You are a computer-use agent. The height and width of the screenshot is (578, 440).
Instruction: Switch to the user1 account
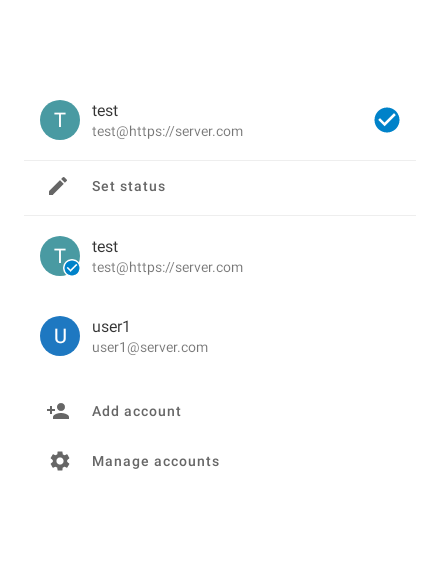coord(220,336)
